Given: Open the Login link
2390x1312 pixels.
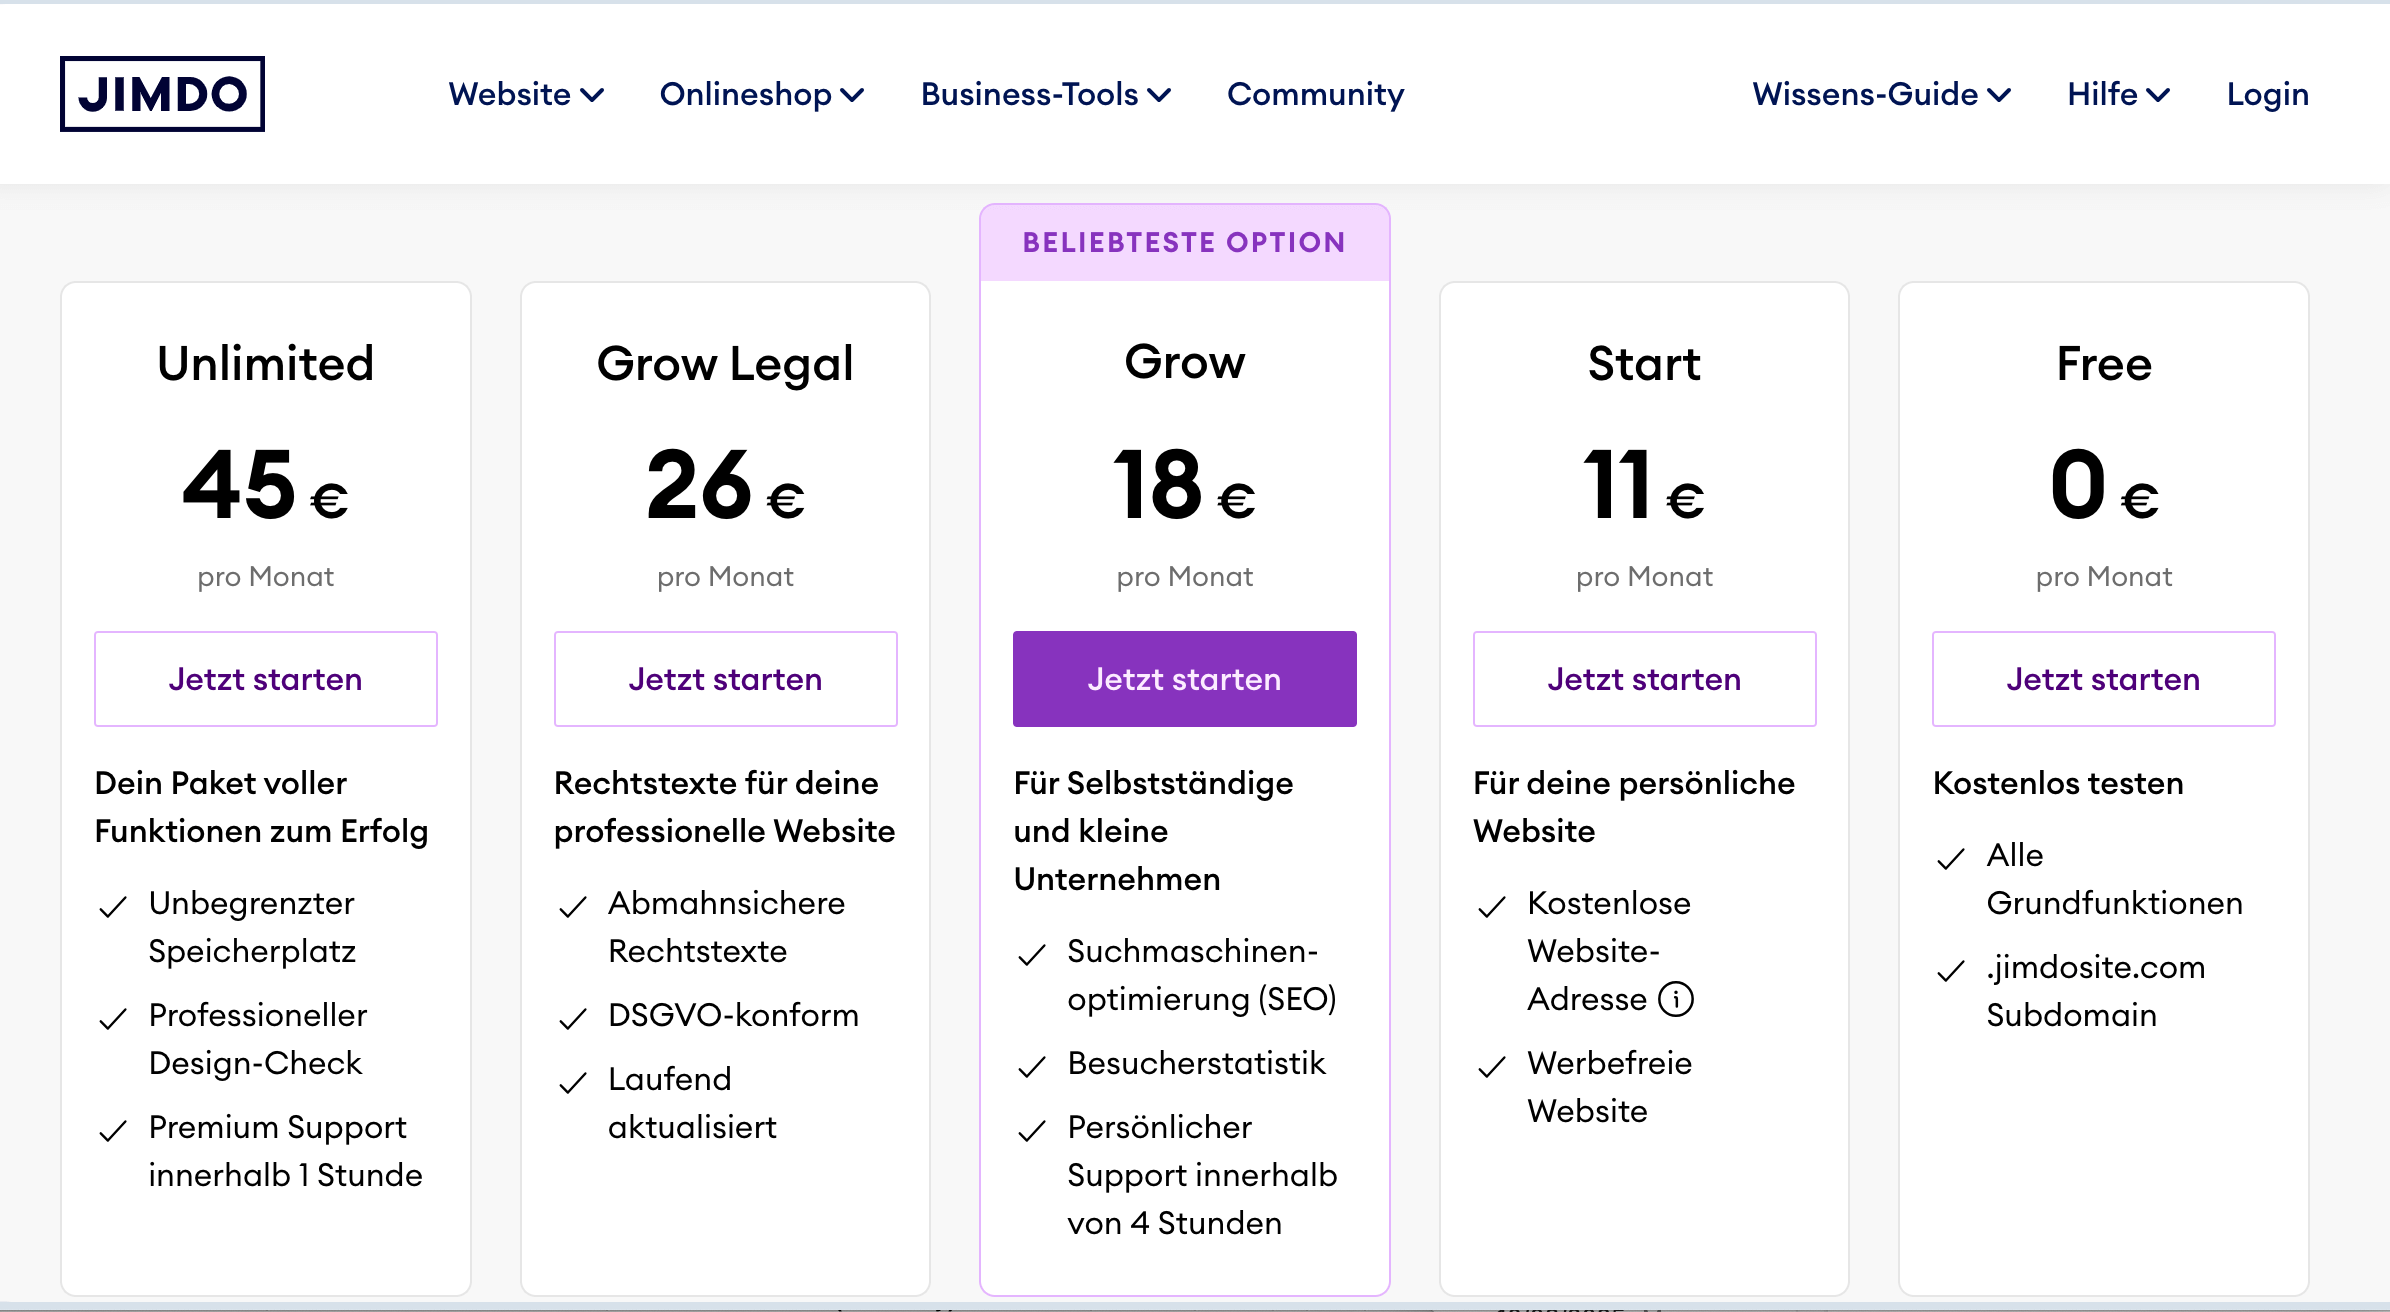Looking at the screenshot, I should (x=2268, y=94).
